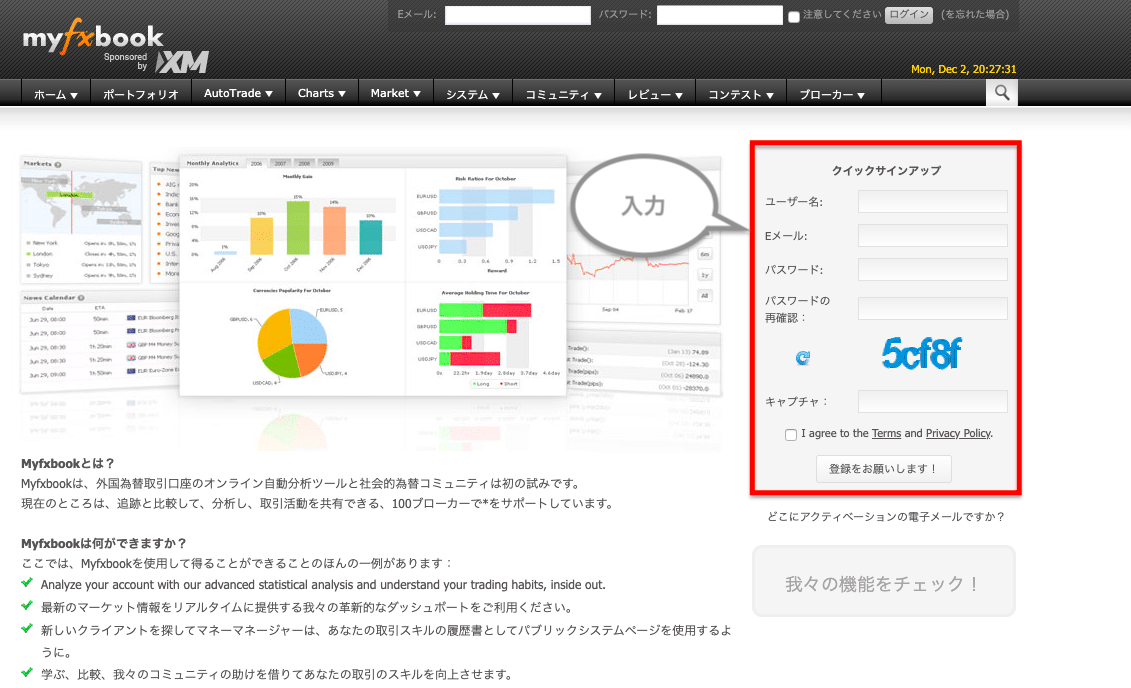Expand the システム dropdown
The image size is (1131, 688).
(472, 94)
